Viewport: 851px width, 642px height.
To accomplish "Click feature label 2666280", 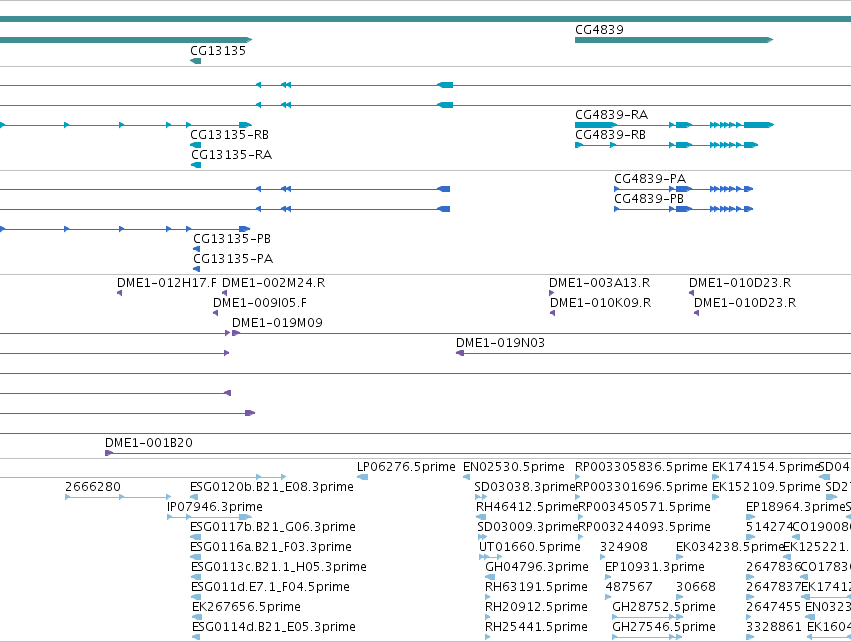I will 93,487.
